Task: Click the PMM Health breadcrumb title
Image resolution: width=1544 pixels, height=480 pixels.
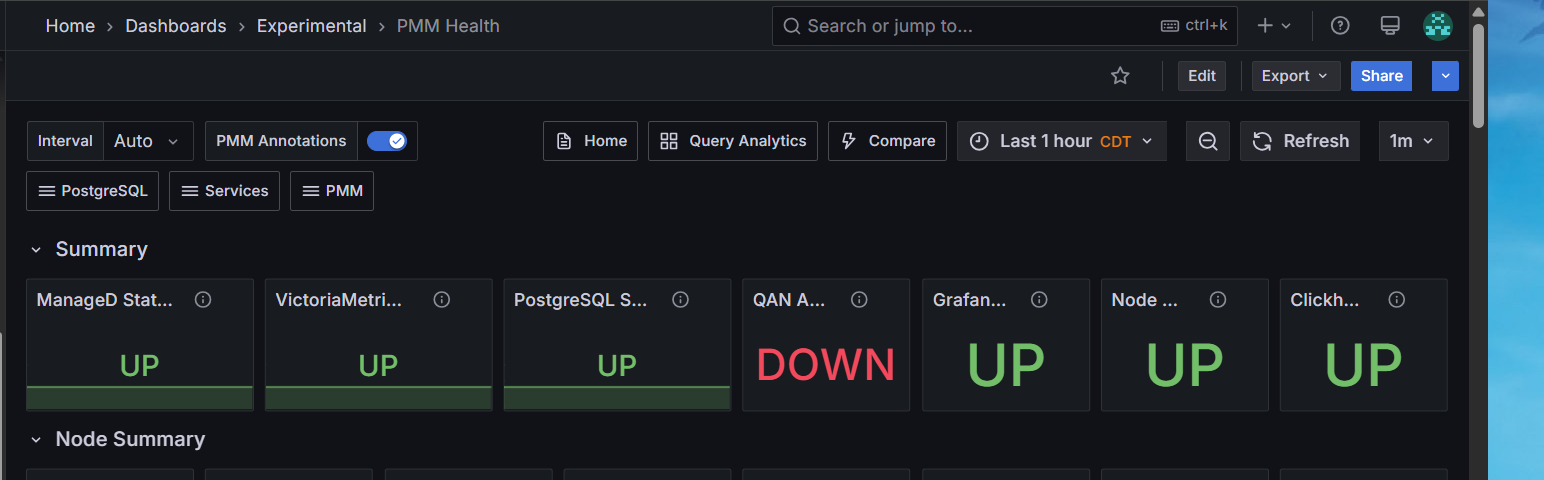Action: pyautogui.click(x=448, y=26)
